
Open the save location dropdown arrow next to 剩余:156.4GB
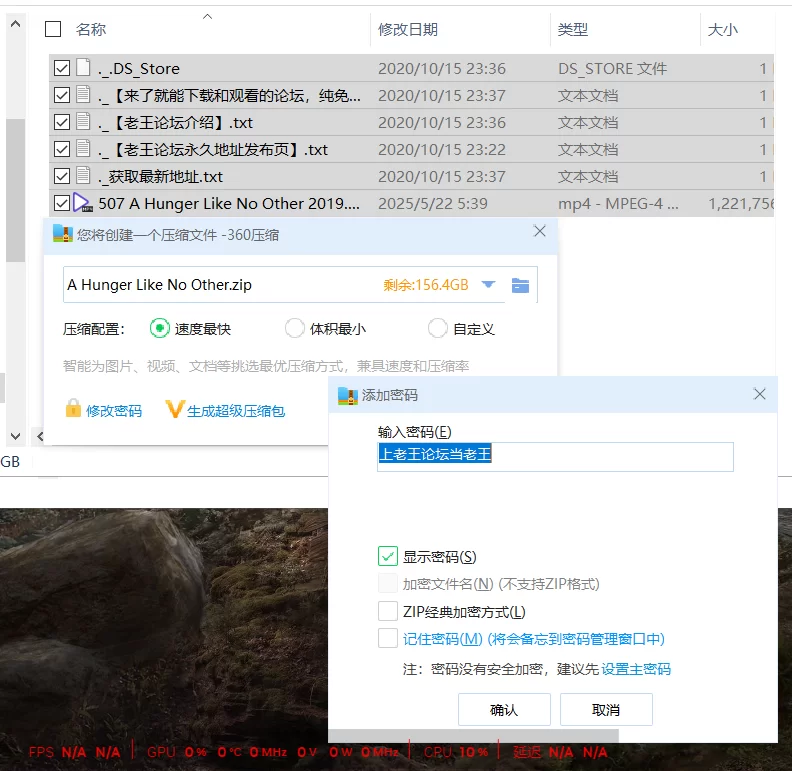tap(488, 284)
